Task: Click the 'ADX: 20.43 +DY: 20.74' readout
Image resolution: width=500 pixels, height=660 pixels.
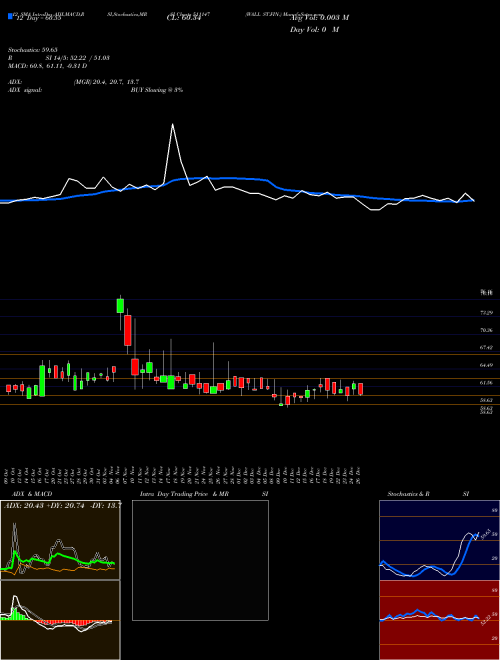Action: (45, 506)
